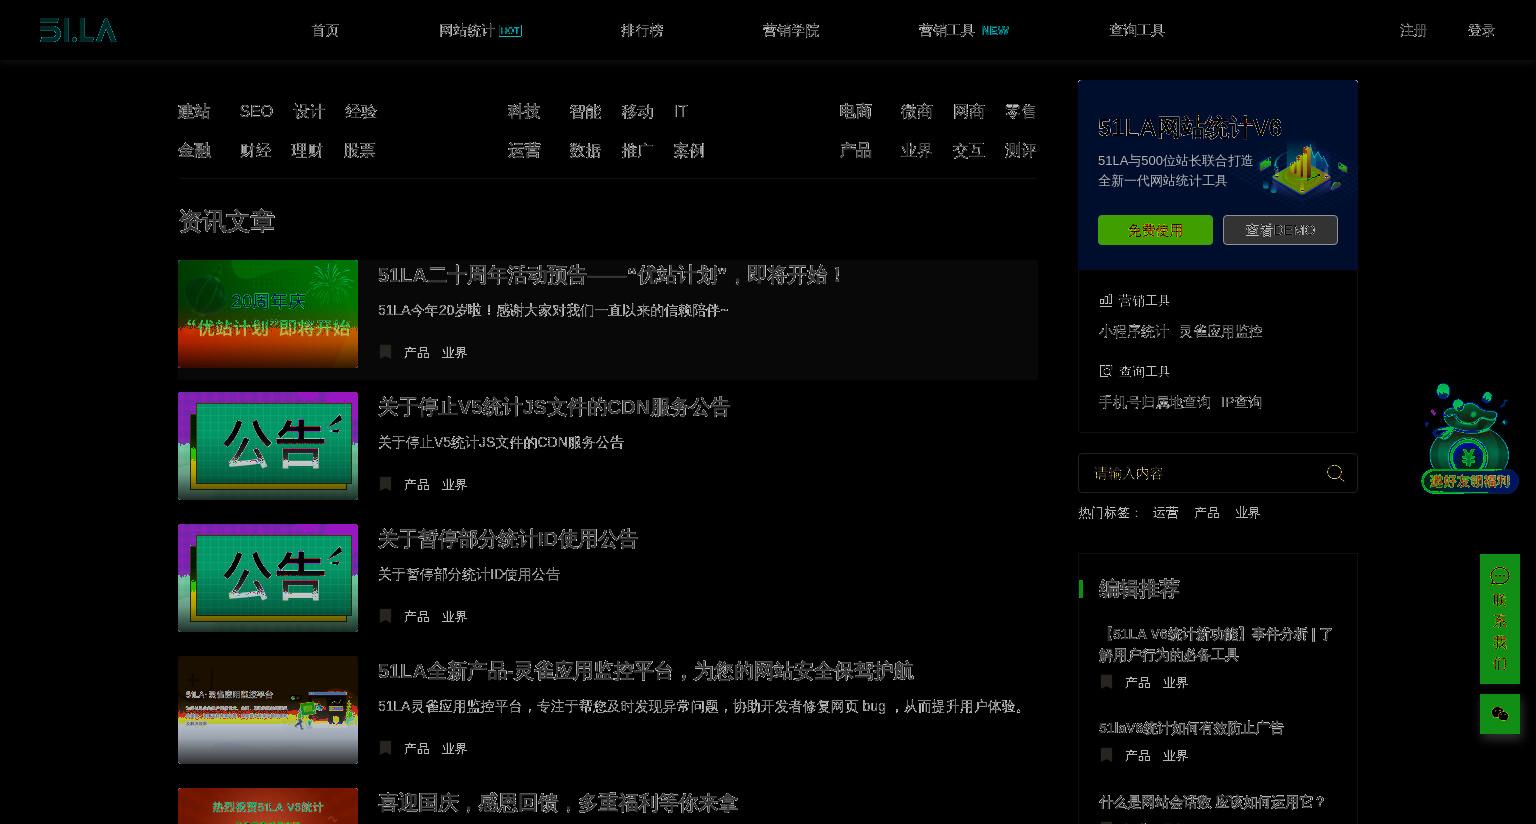The height and width of the screenshot is (824, 1536).
Task: Open recommended 什么是网站会话数 article
Action: [1212, 802]
